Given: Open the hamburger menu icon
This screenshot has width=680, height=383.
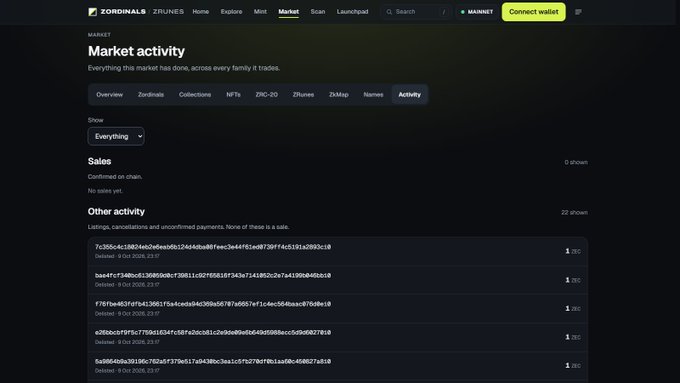Looking at the screenshot, I should tap(578, 12).
